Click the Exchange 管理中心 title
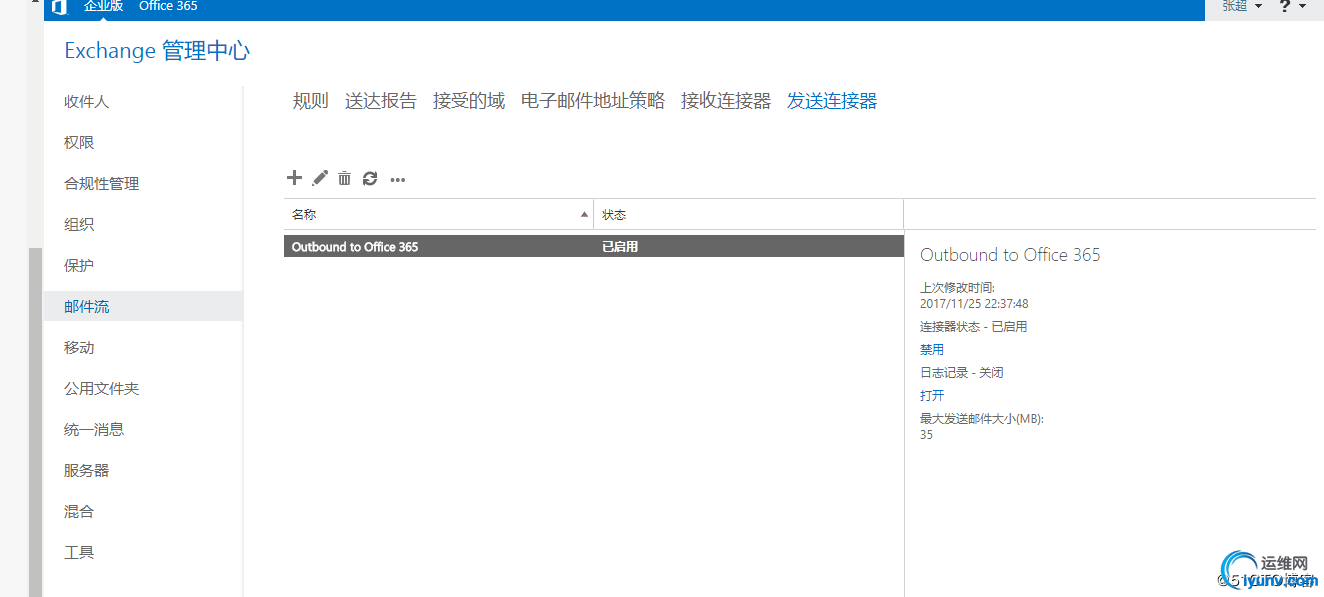This screenshot has height=597, width=1324. (157, 51)
